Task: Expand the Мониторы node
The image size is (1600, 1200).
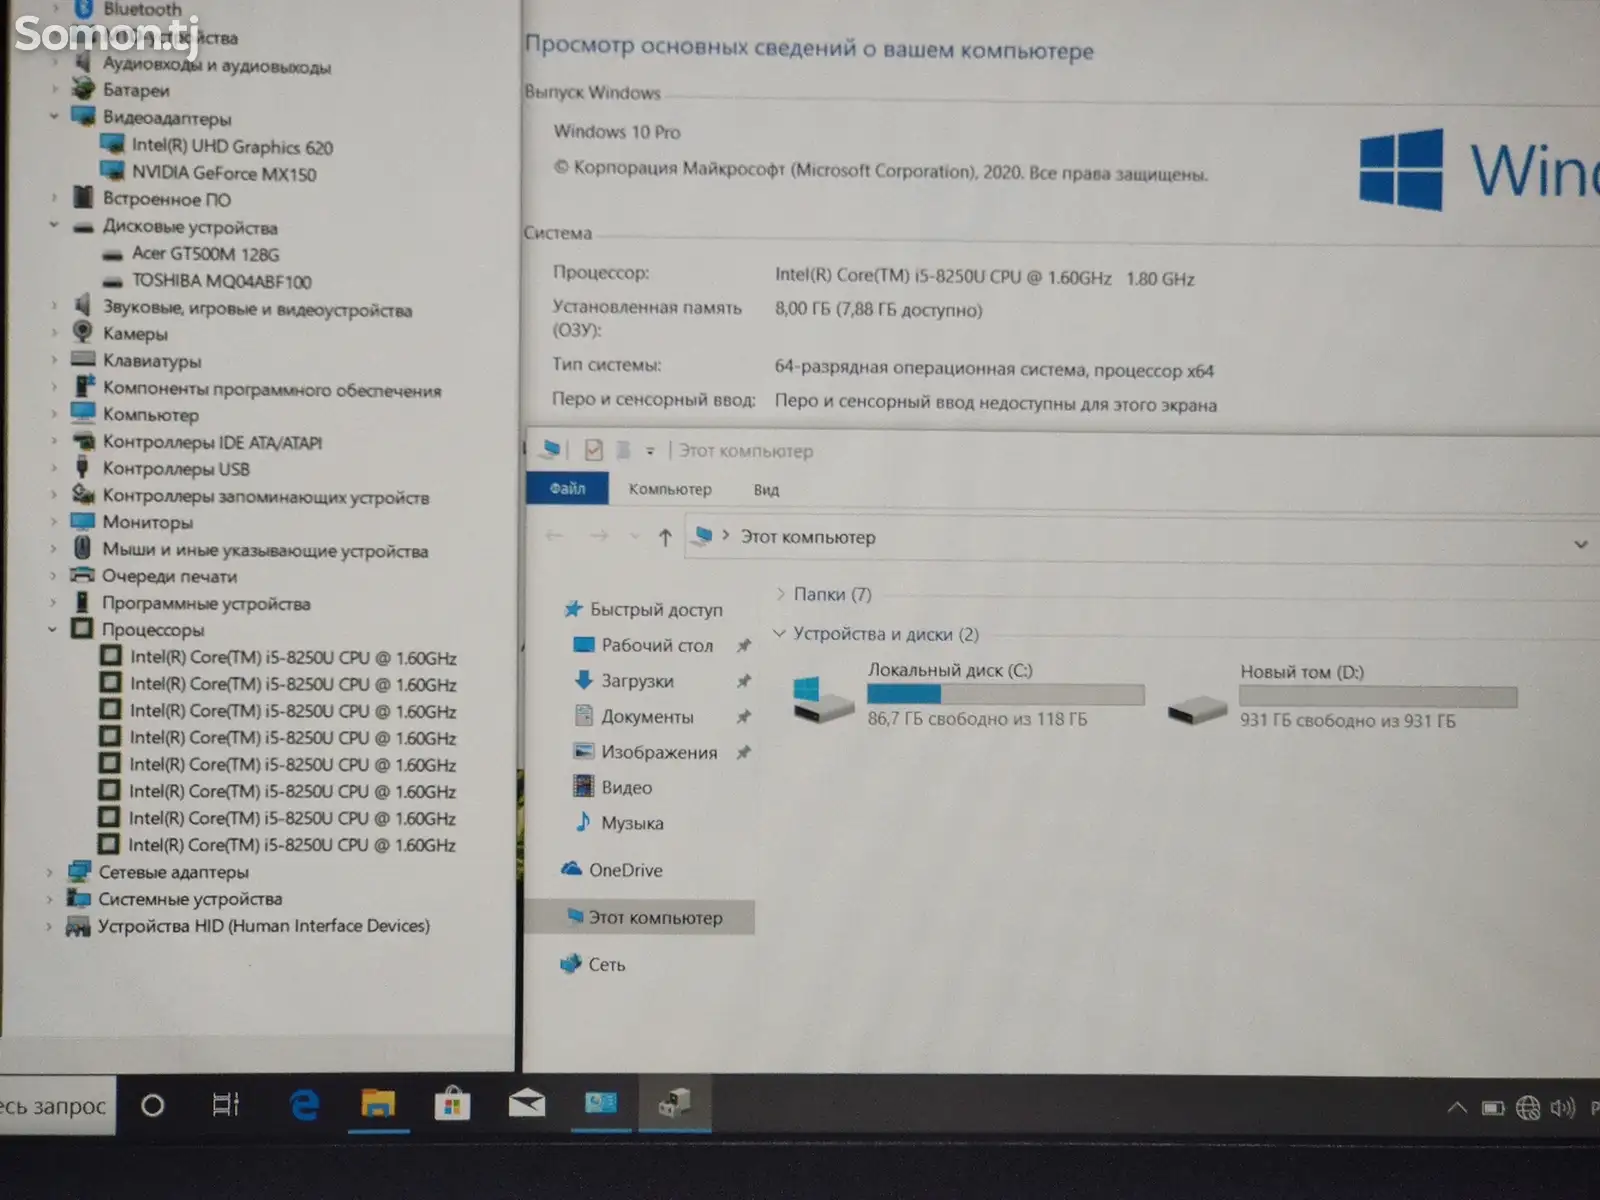Action: 53,521
